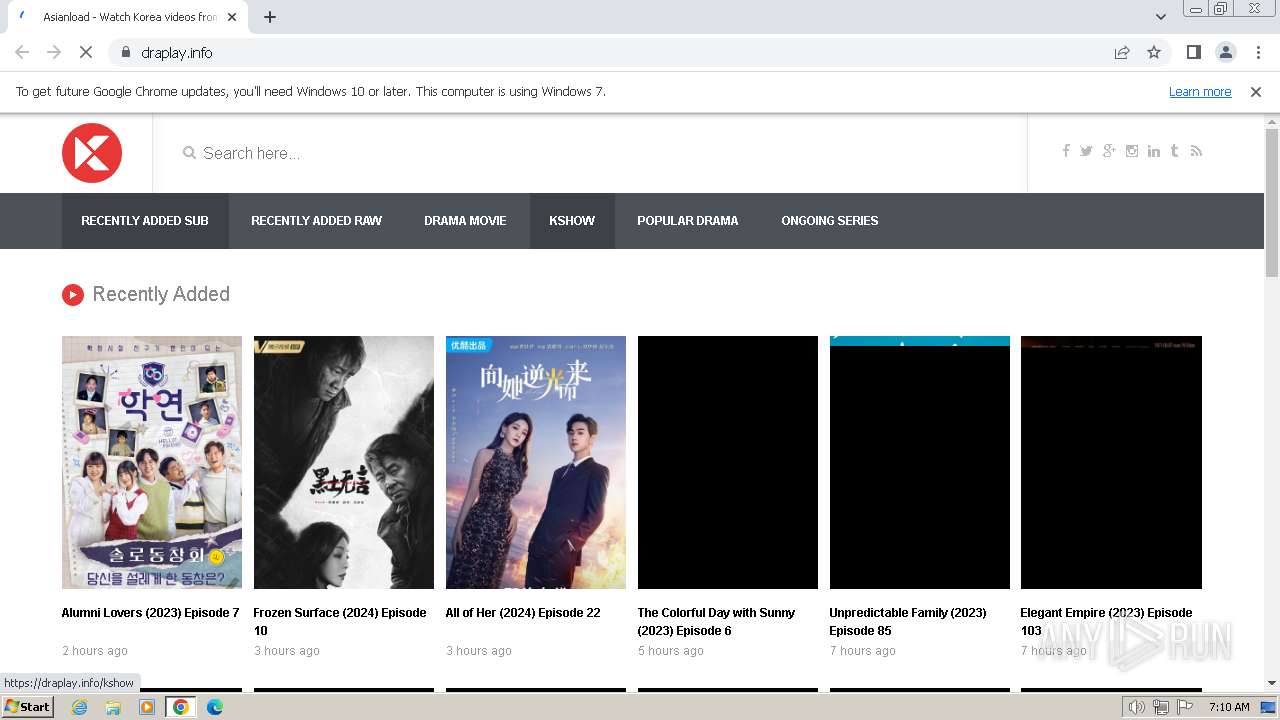Click the Alumni Lovers poster thumbnail
This screenshot has width=1280, height=720.
point(152,462)
